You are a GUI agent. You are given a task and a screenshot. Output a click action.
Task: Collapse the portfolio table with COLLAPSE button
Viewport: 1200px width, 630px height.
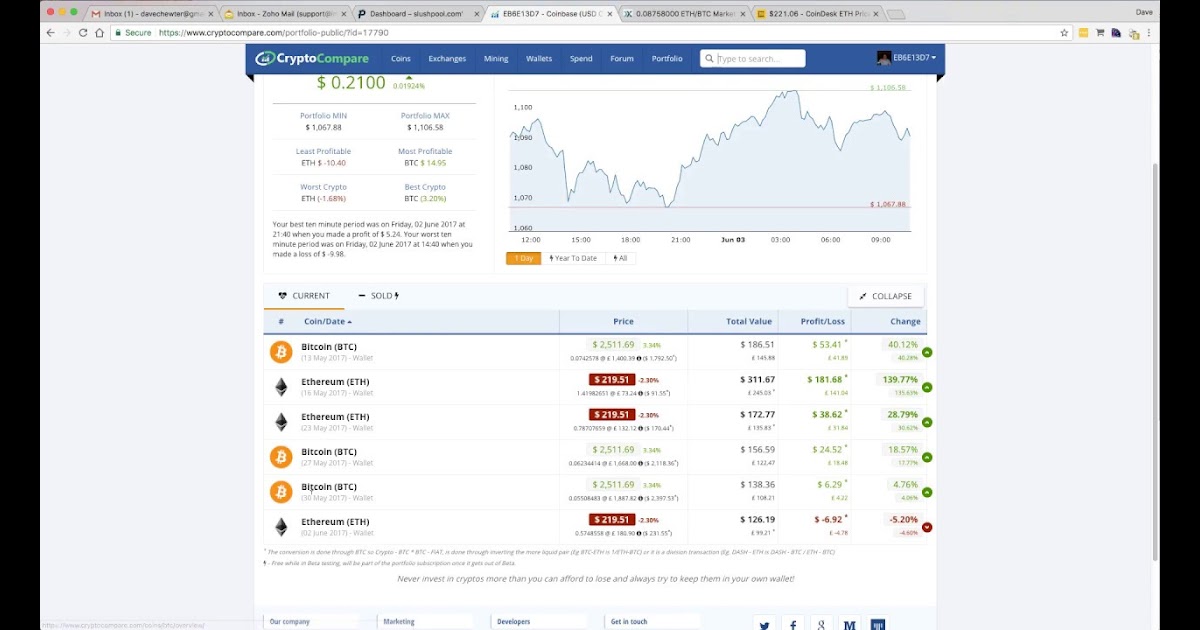coord(885,296)
